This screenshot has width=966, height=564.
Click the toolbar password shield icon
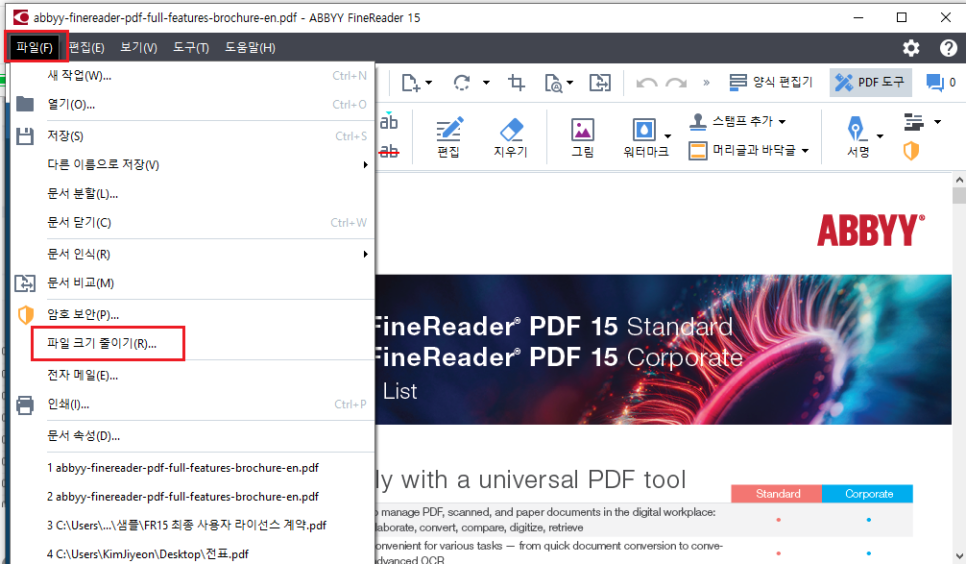point(911,150)
